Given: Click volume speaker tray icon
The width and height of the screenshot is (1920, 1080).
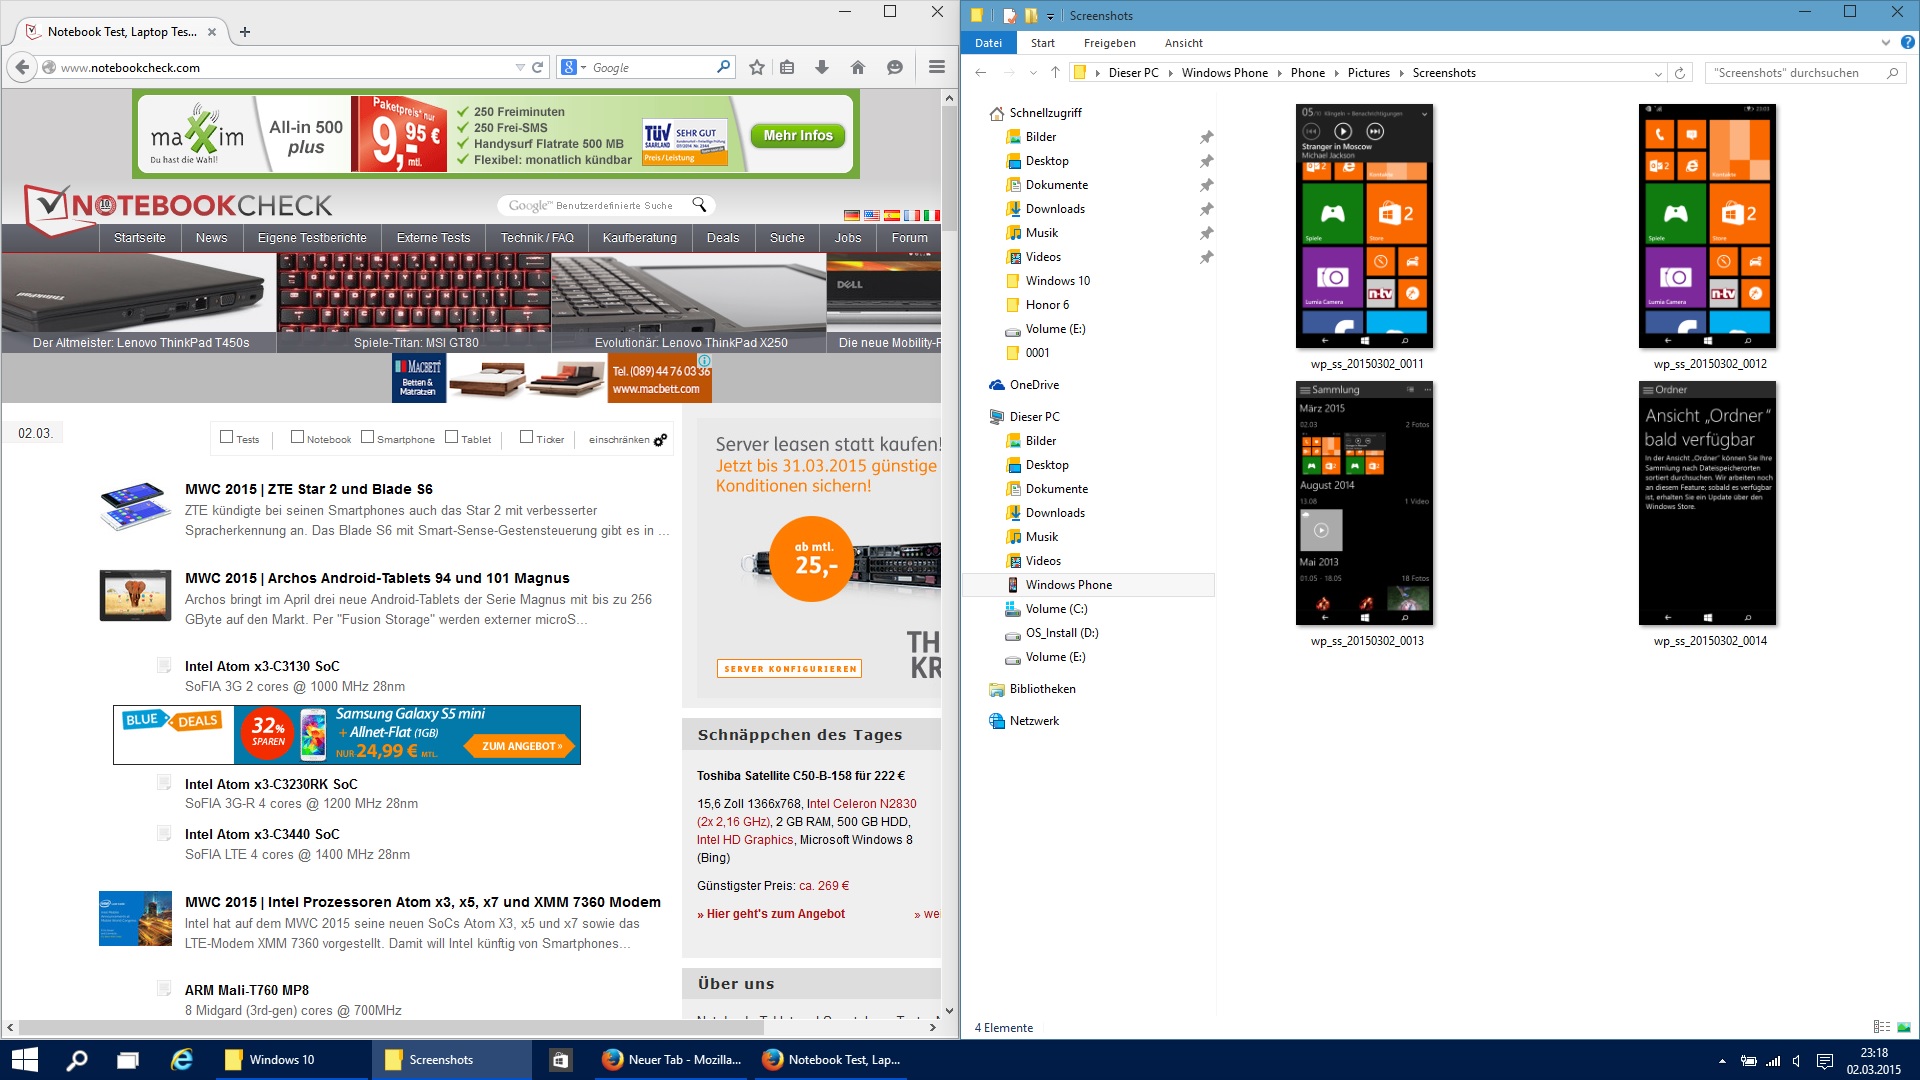Looking at the screenshot, I should [x=1797, y=1061].
